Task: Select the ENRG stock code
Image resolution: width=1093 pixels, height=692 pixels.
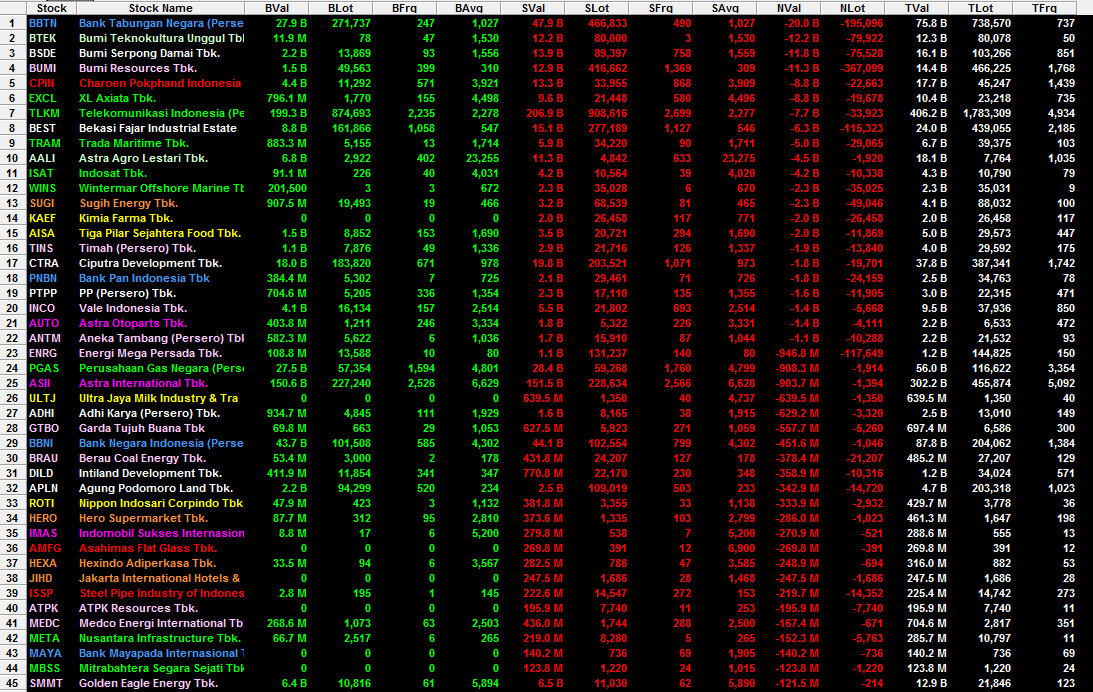Action: (x=43, y=353)
